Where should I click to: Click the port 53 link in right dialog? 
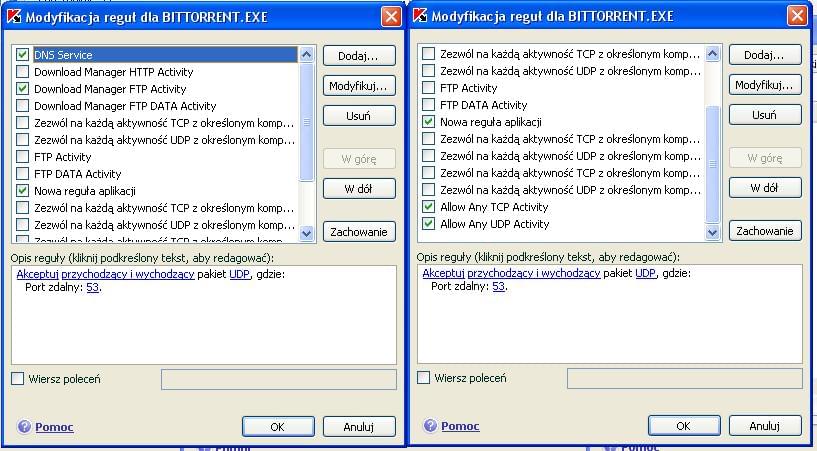pyautogui.click(x=499, y=286)
